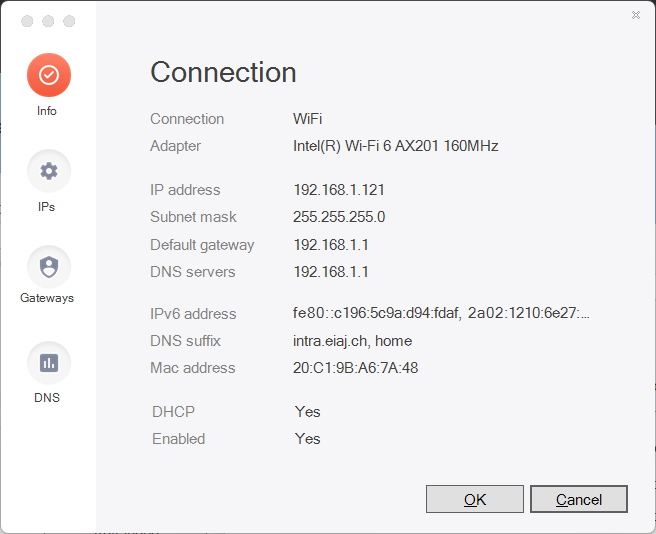The image size is (656, 534).
Task: Open the Info section icon
Action: (48, 75)
